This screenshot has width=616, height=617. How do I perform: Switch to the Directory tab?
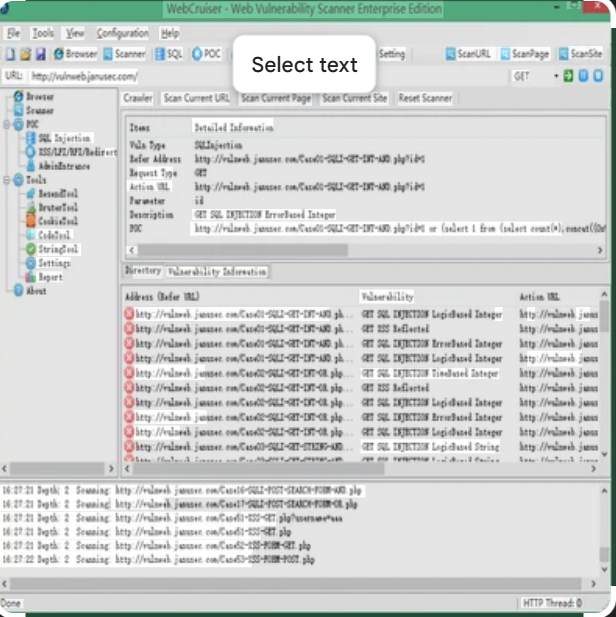(x=143, y=270)
